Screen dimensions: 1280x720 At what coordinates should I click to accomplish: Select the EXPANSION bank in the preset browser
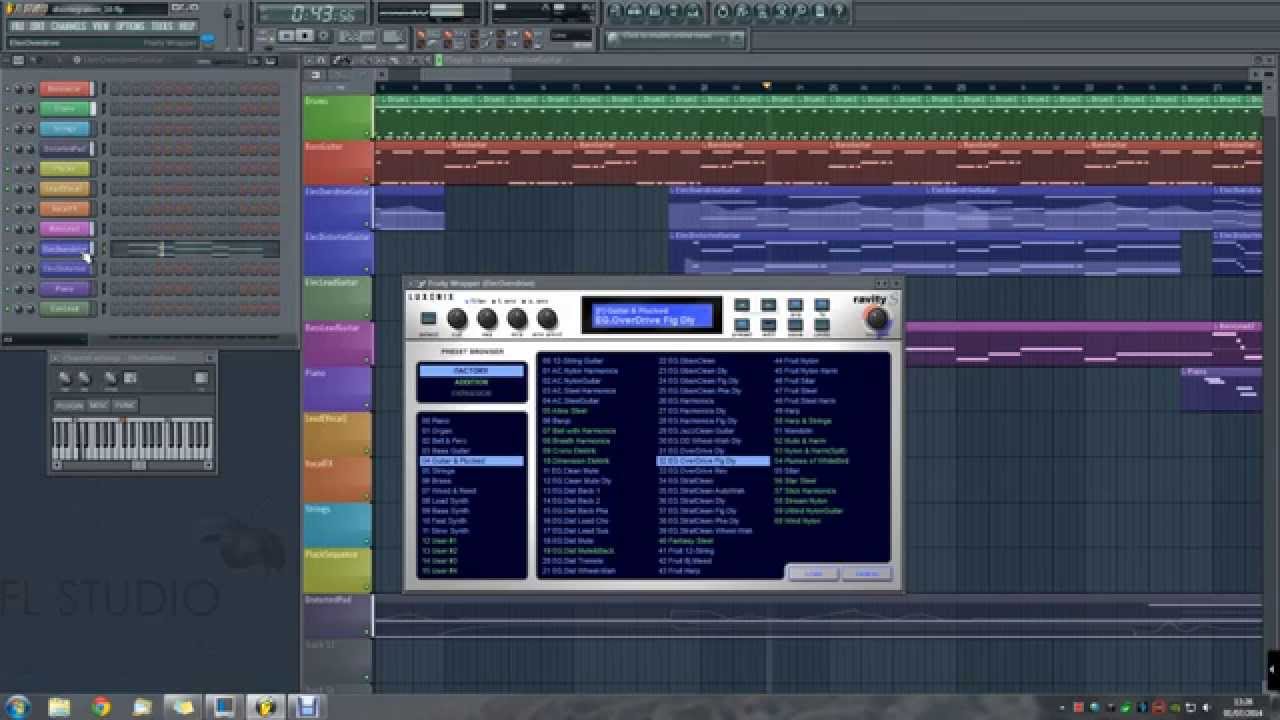[x=471, y=393]
